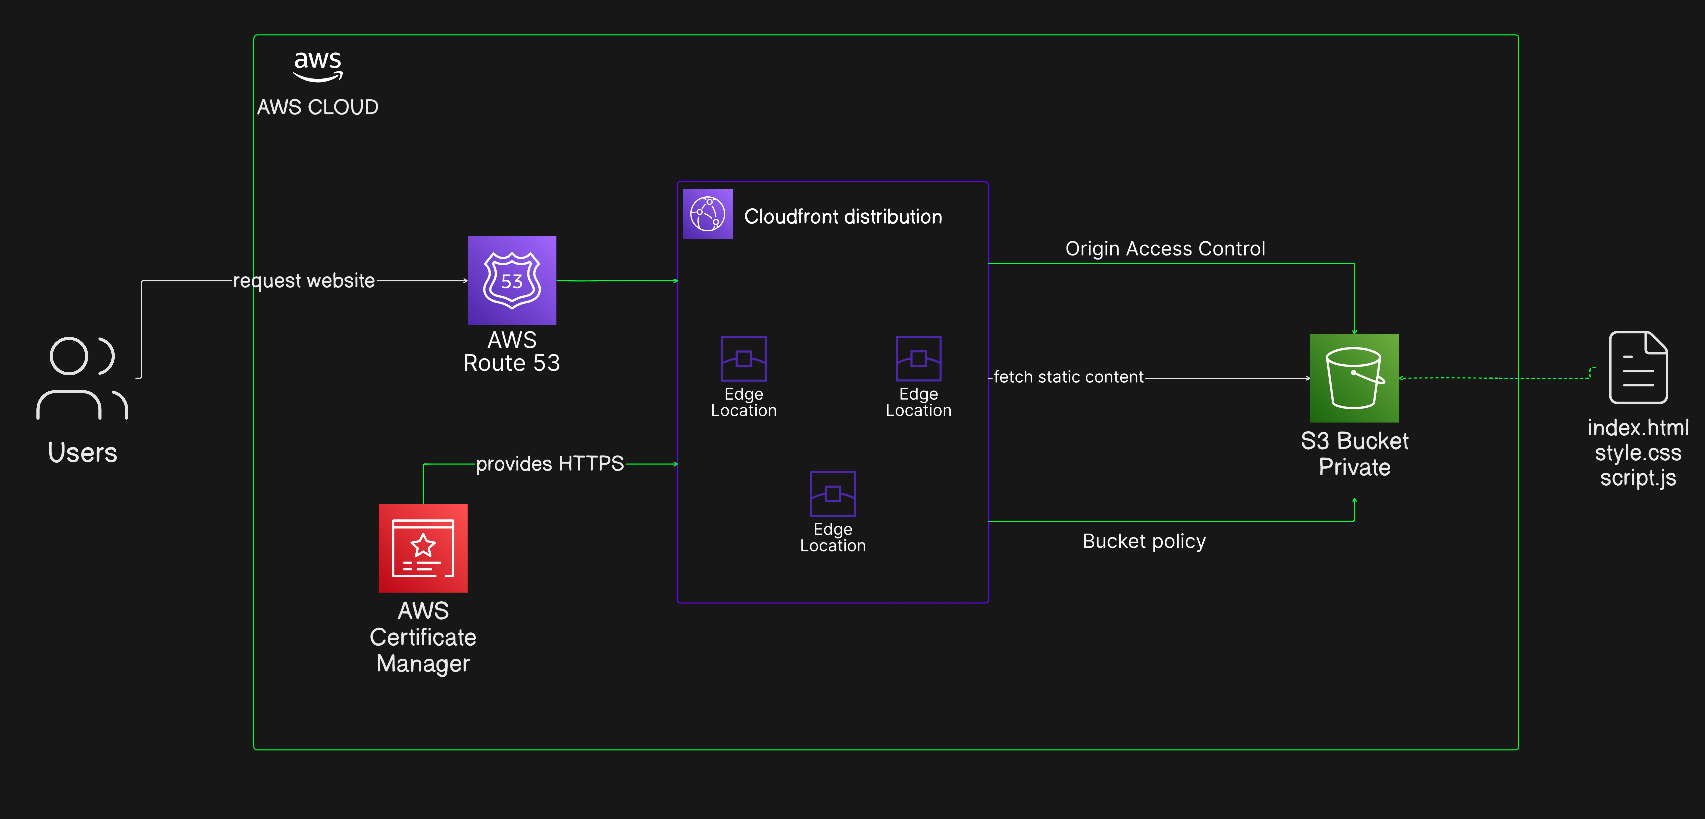Select the 'request website' arrow label
This screenshot has height=819, width=1705.
pyautogui.click(x=304, y=281)
